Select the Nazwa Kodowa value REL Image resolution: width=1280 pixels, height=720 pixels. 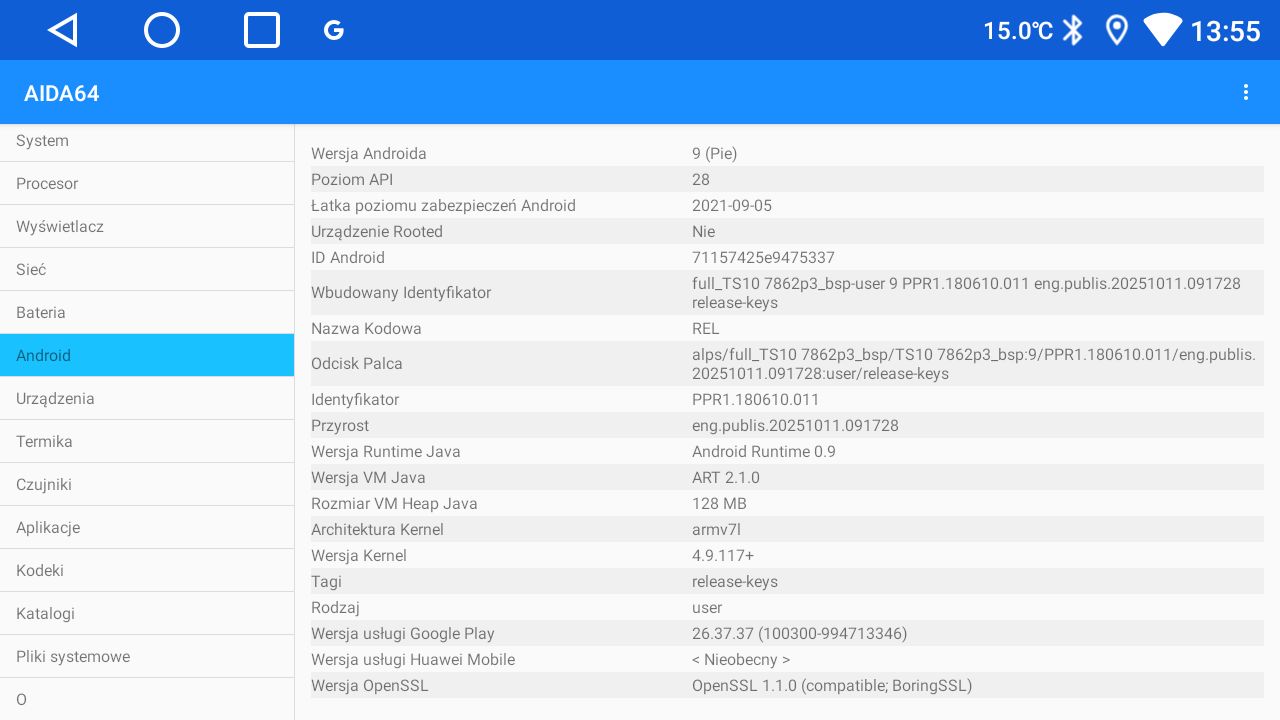click(706, 328)
